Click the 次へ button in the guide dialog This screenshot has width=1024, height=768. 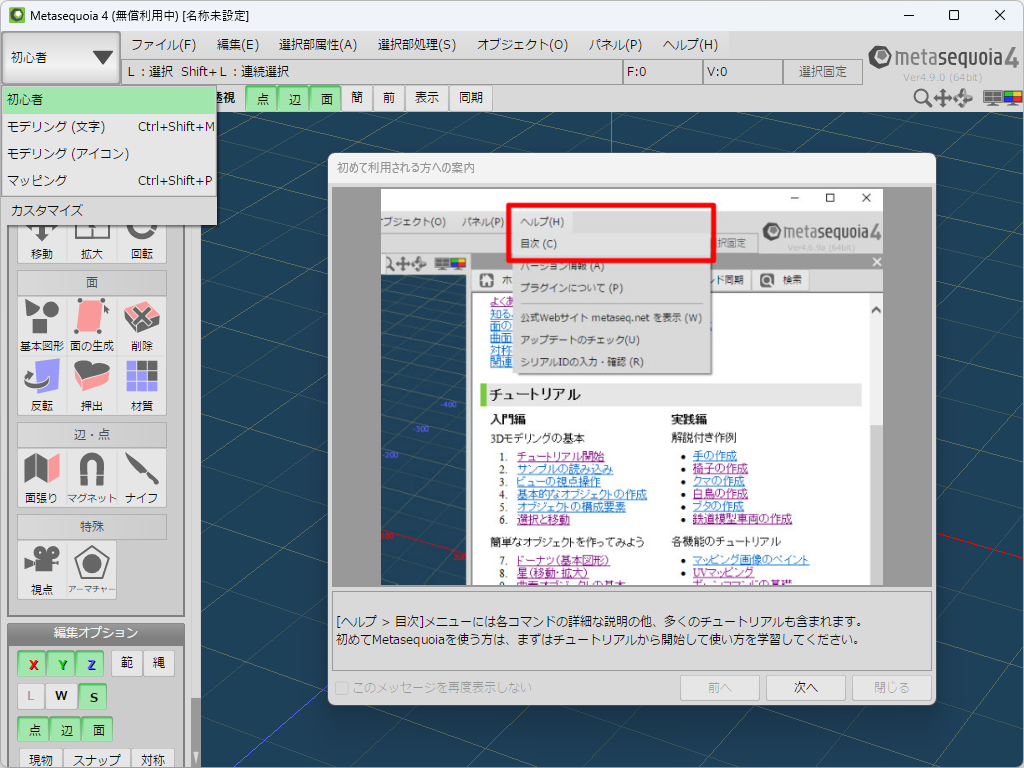(x=804, y=689)
